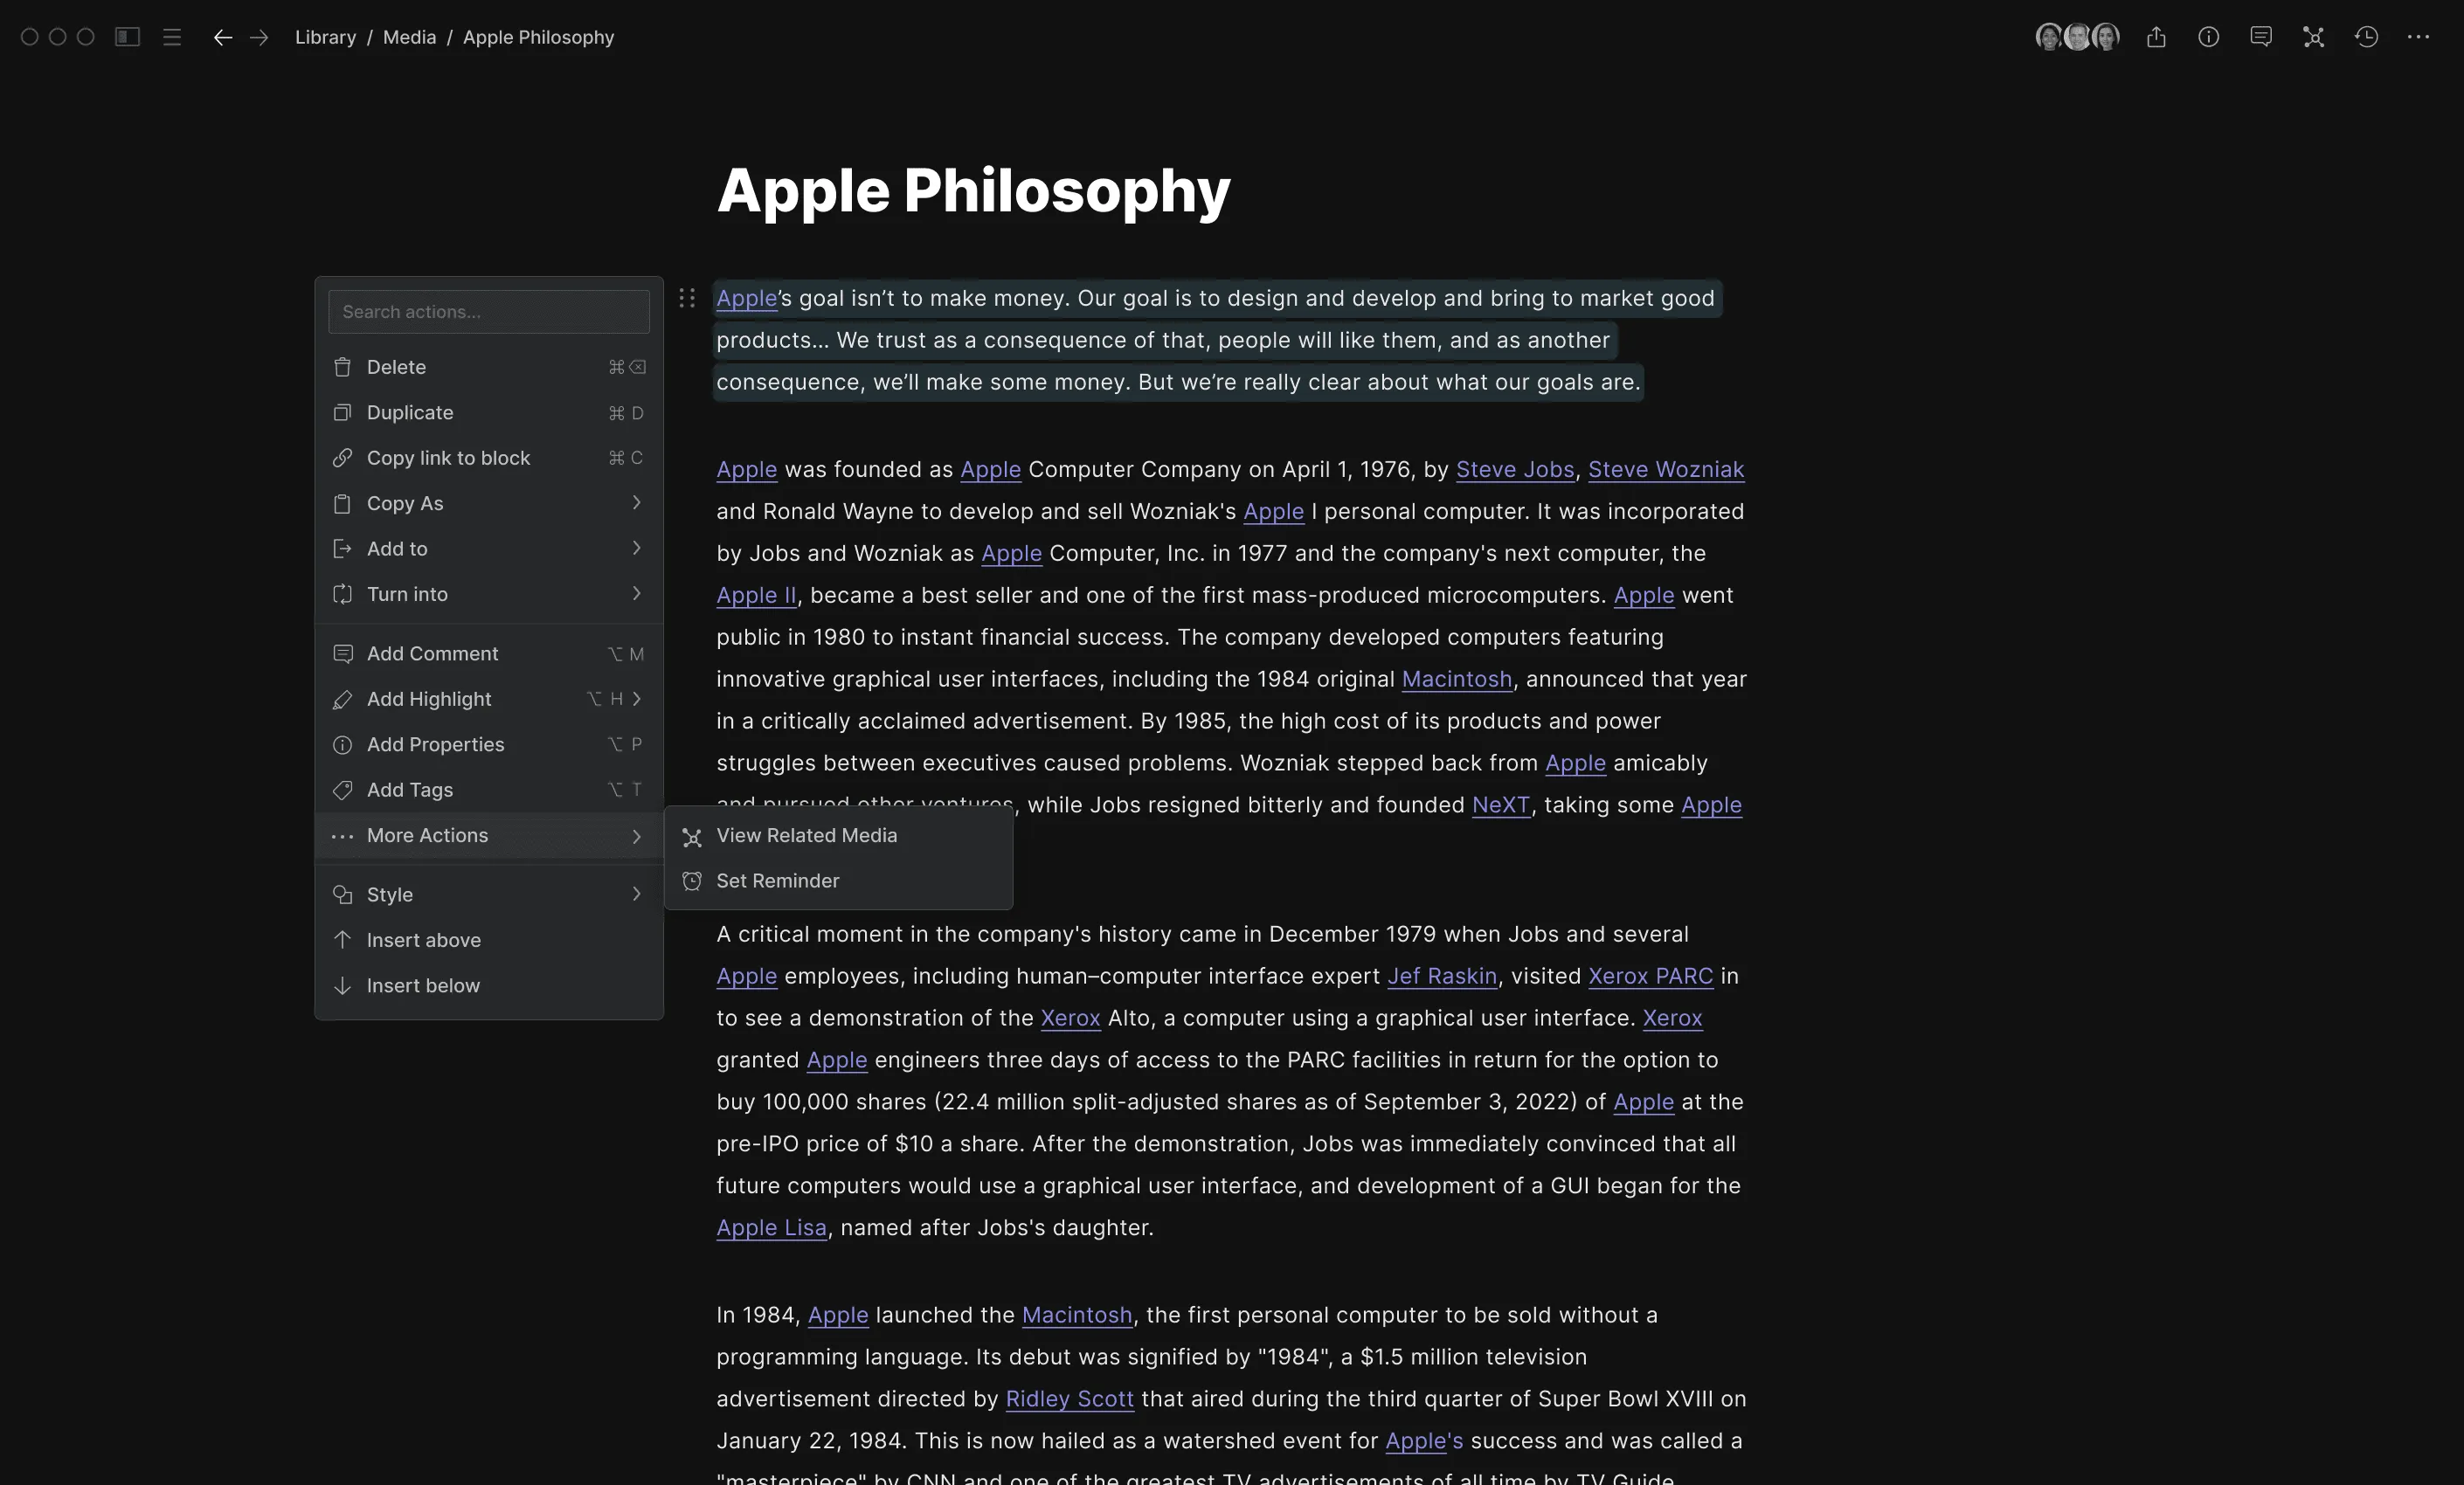The width and height of the screenshot is (2464, 1485).
Task: Open the outline list icon in toolbar
Action: [172, 37]
